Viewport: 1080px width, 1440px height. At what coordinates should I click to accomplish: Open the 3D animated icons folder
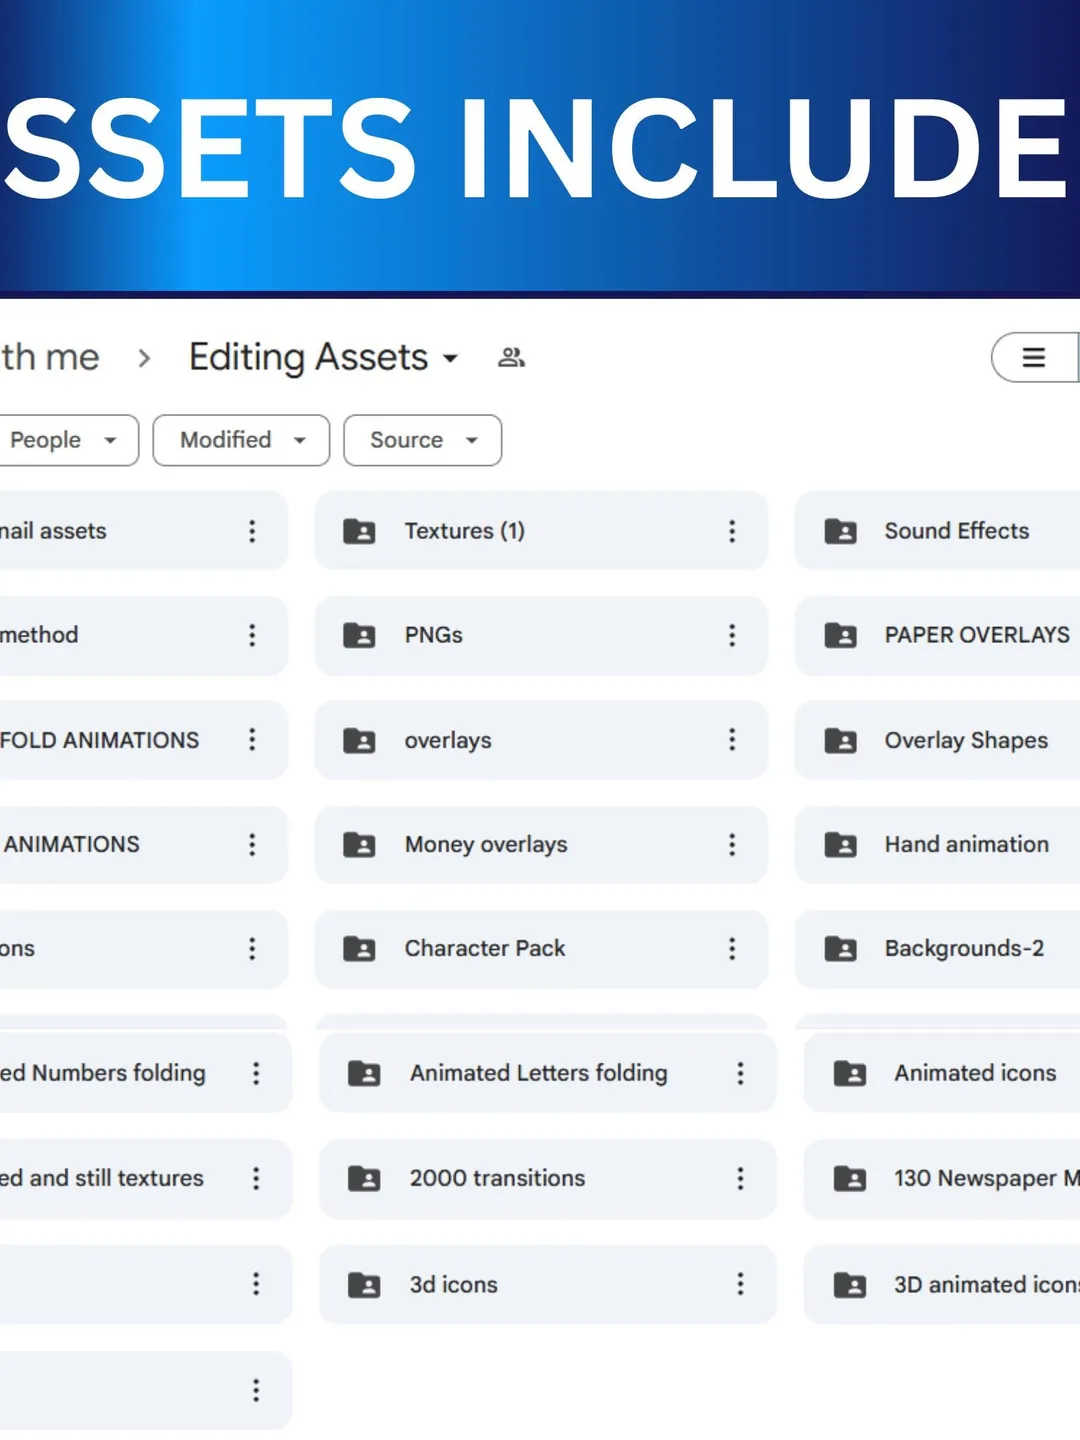(x=942, y=1285)
